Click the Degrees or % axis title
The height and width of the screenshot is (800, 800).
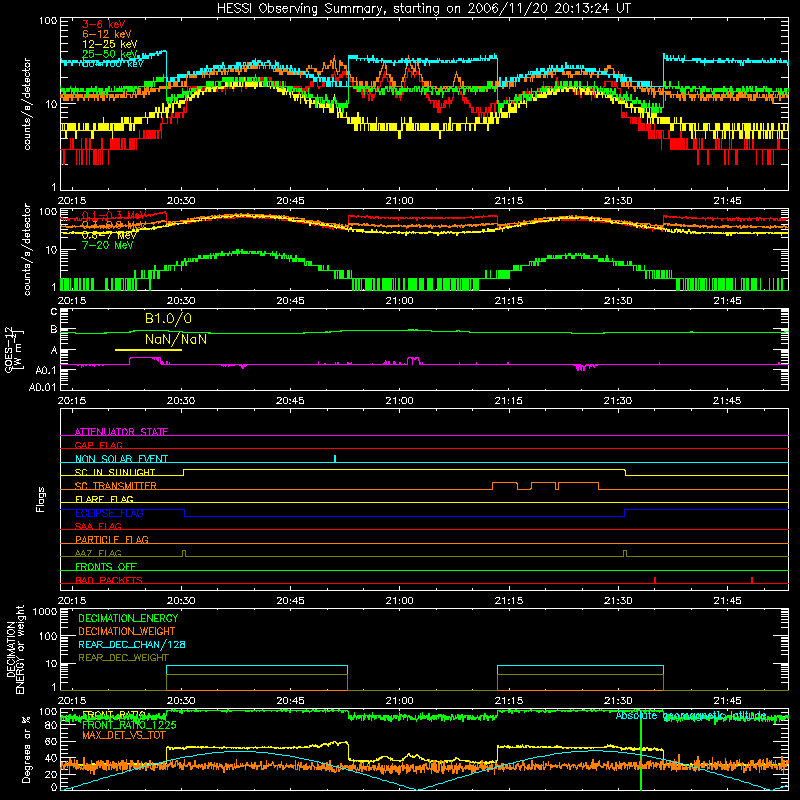(26, 749)
